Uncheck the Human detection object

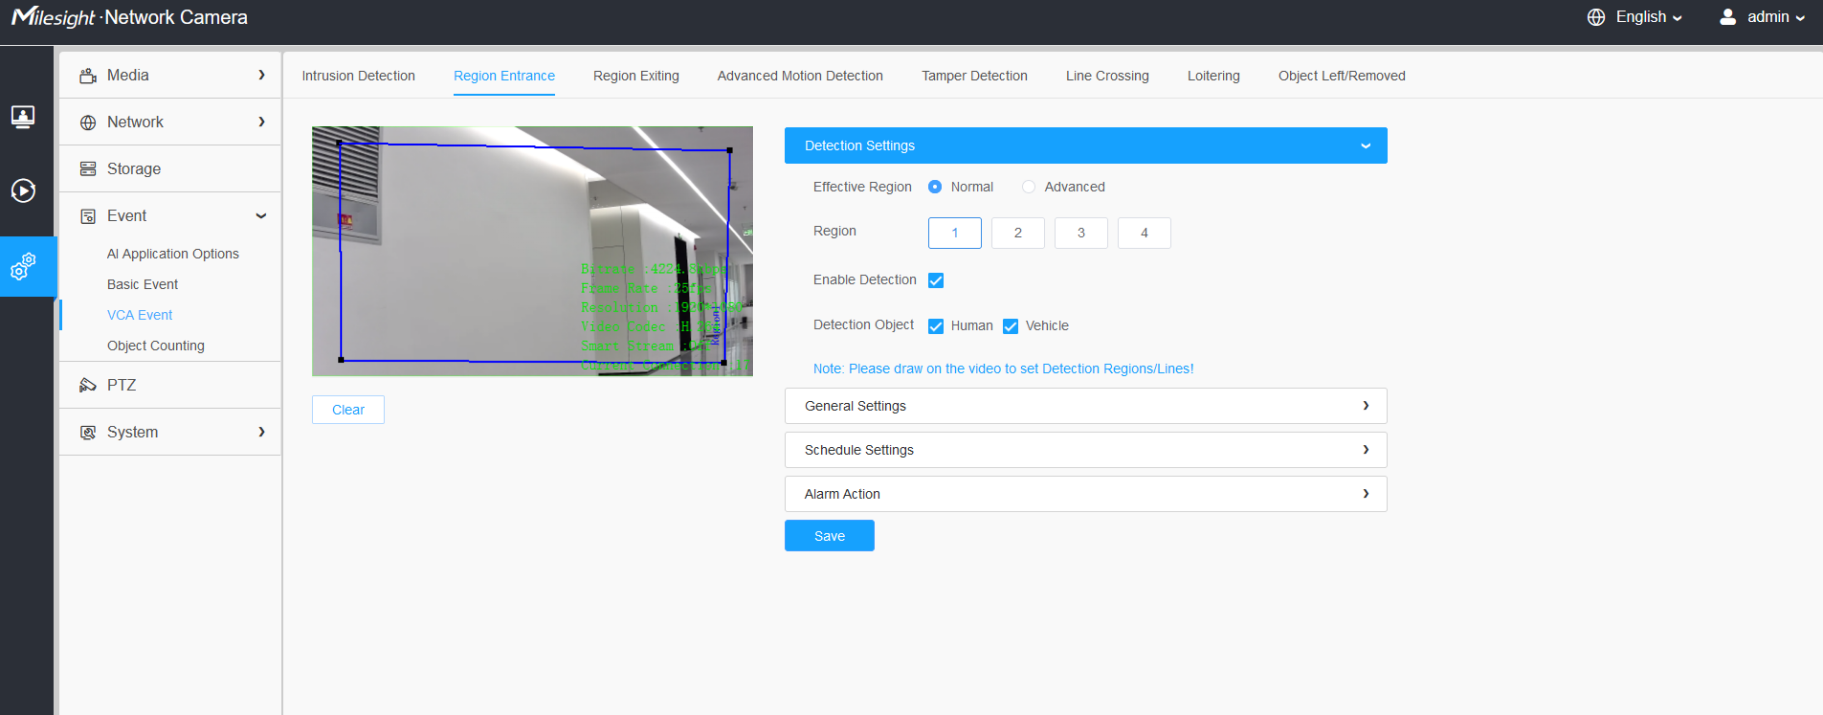coord(936,326)
